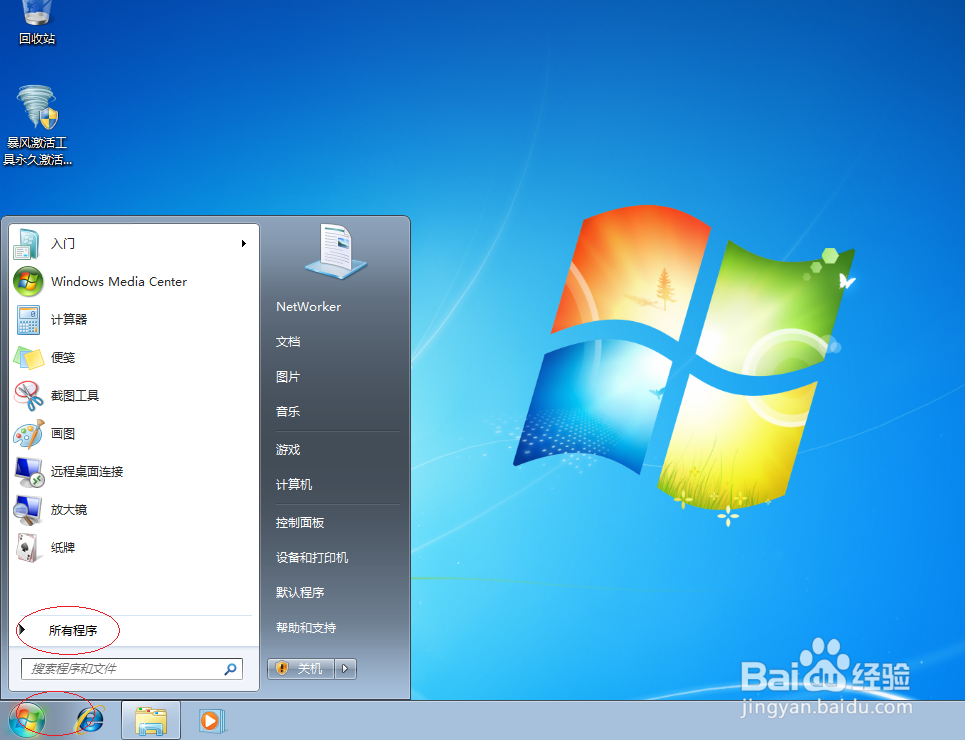965x740 pixels.
Task: Click the 远程桌面连接 text label
Action: (x=87, y=472)
